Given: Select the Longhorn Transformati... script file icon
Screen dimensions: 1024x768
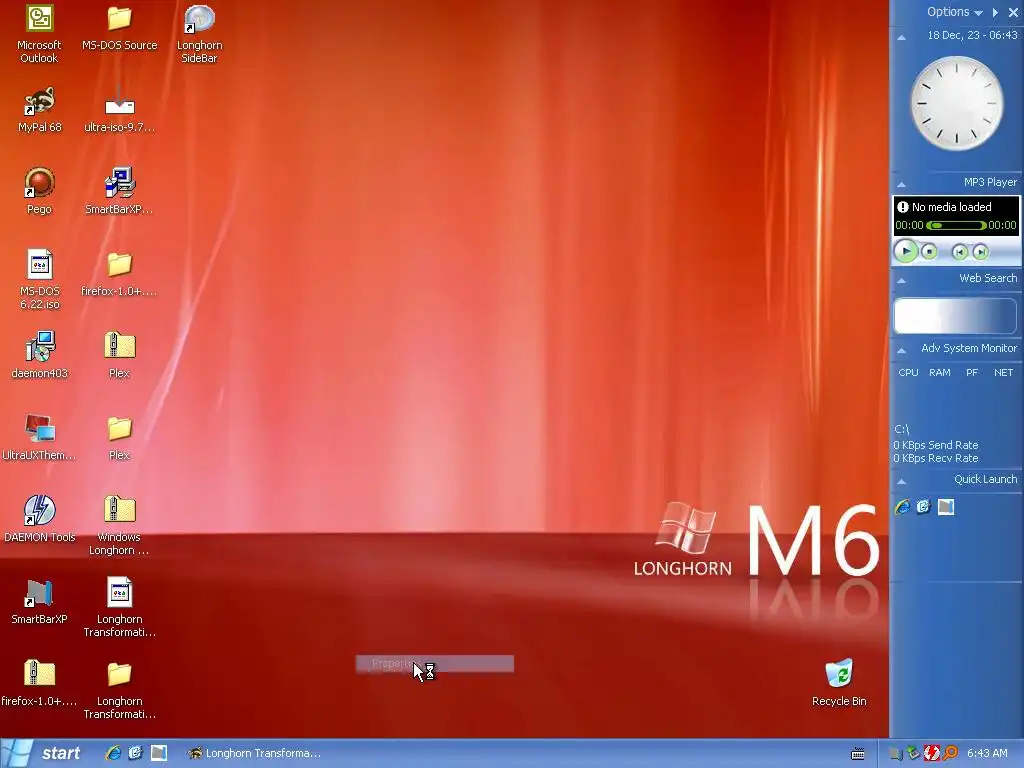Looking at the screenshot, I should tap(120, 593).
